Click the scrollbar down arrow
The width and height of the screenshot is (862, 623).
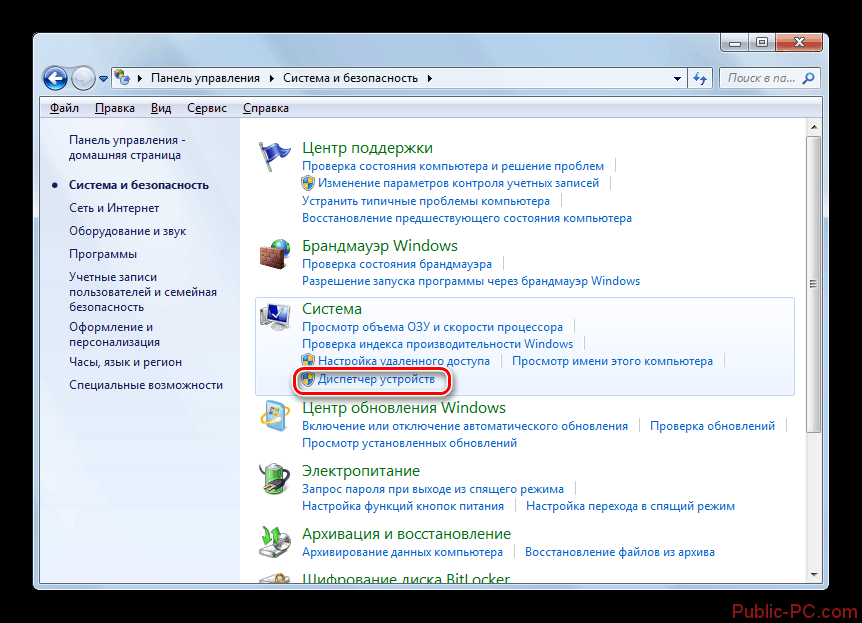pos(814,575)
